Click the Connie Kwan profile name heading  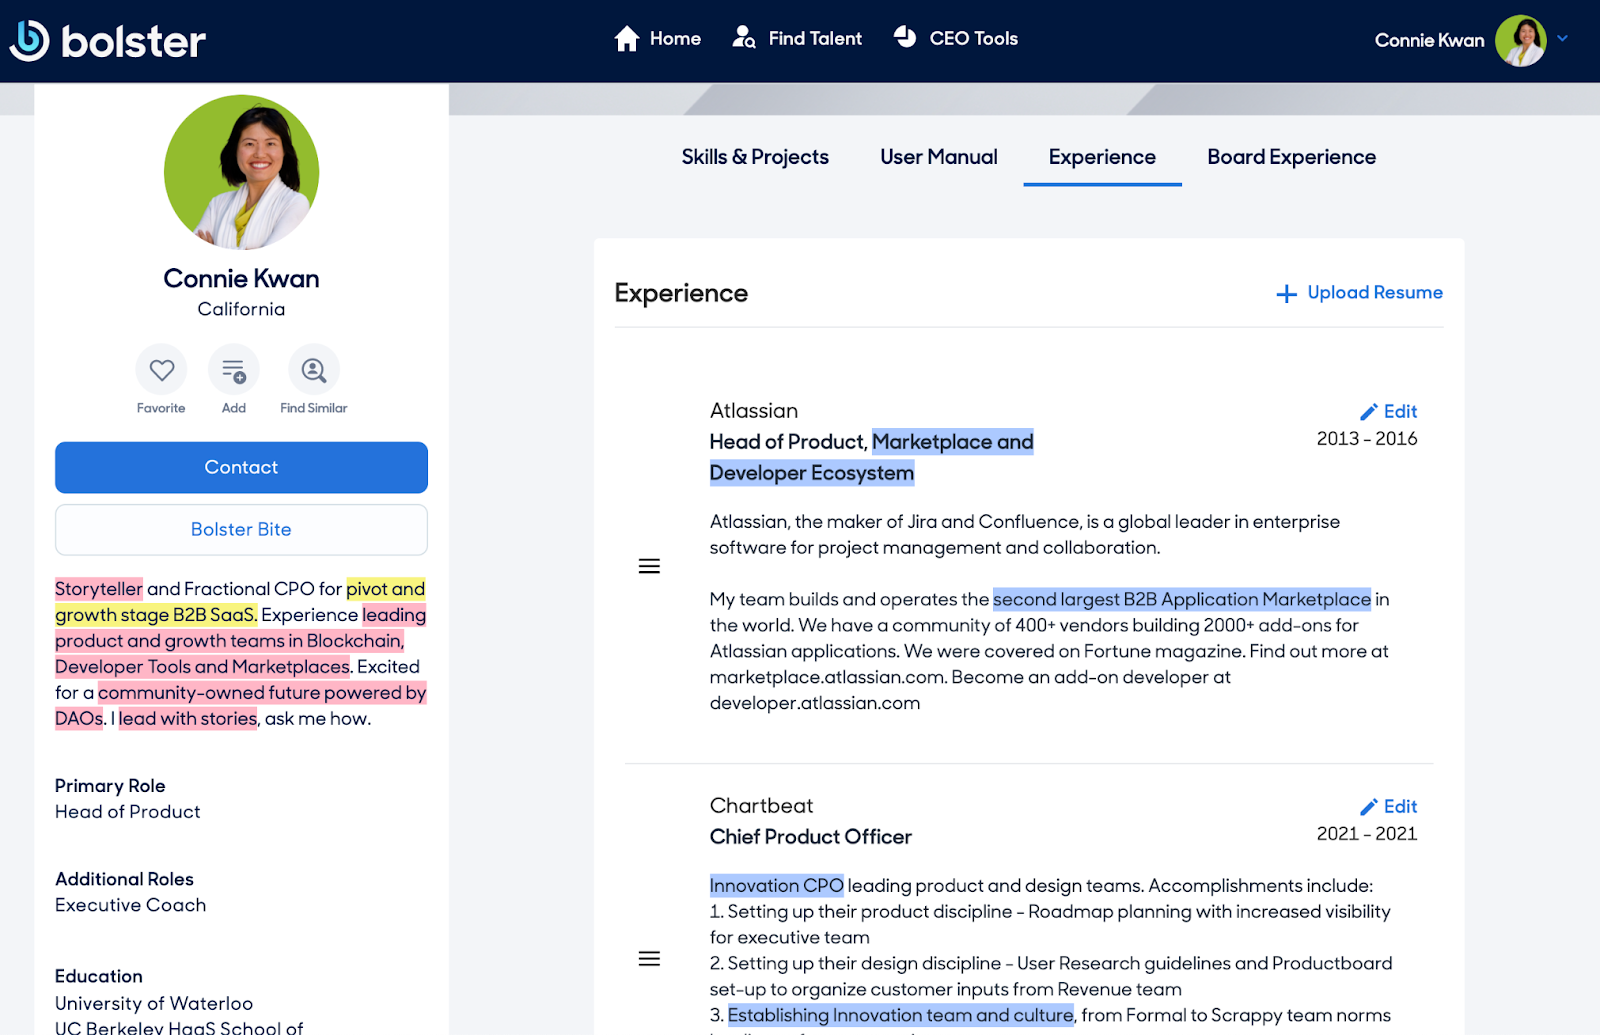pos(241,278)
